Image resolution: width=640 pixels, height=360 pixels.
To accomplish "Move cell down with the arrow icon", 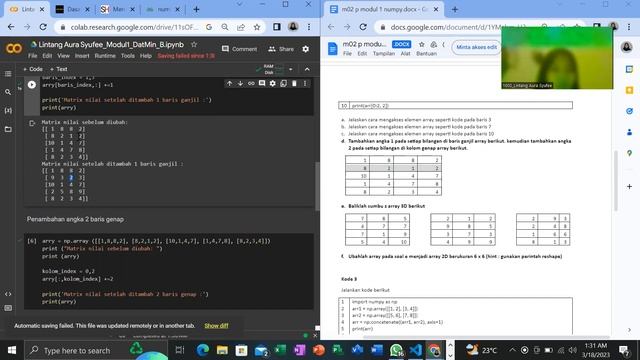I will (240, 83).
